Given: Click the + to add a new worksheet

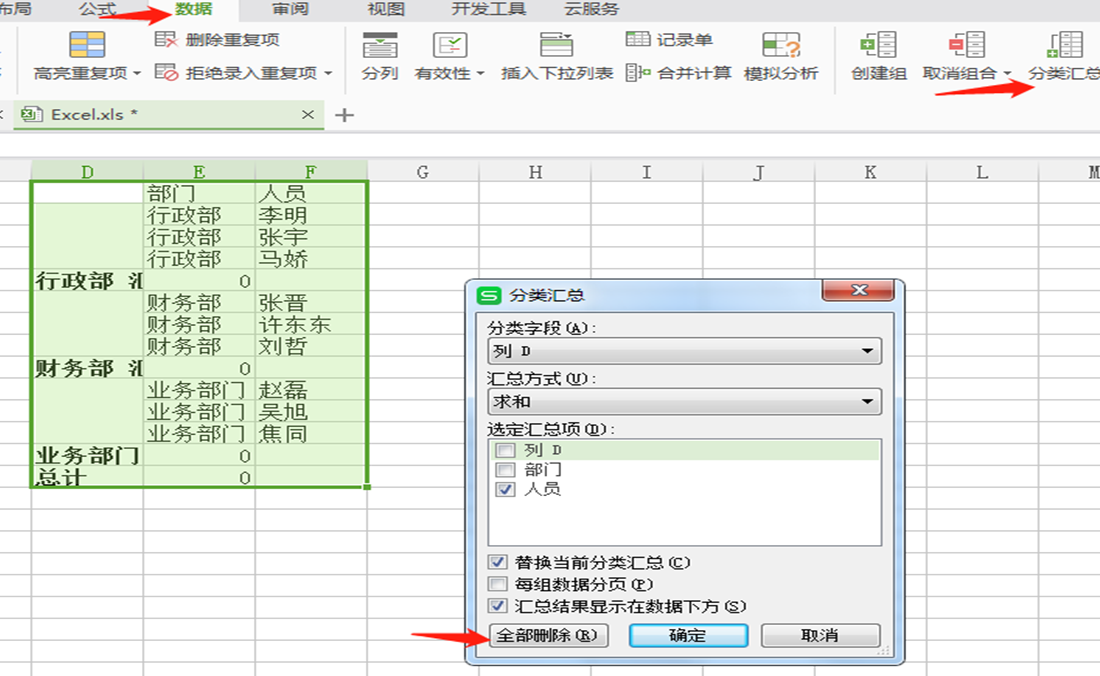Looking at the screenshot, I should point(343,115).
